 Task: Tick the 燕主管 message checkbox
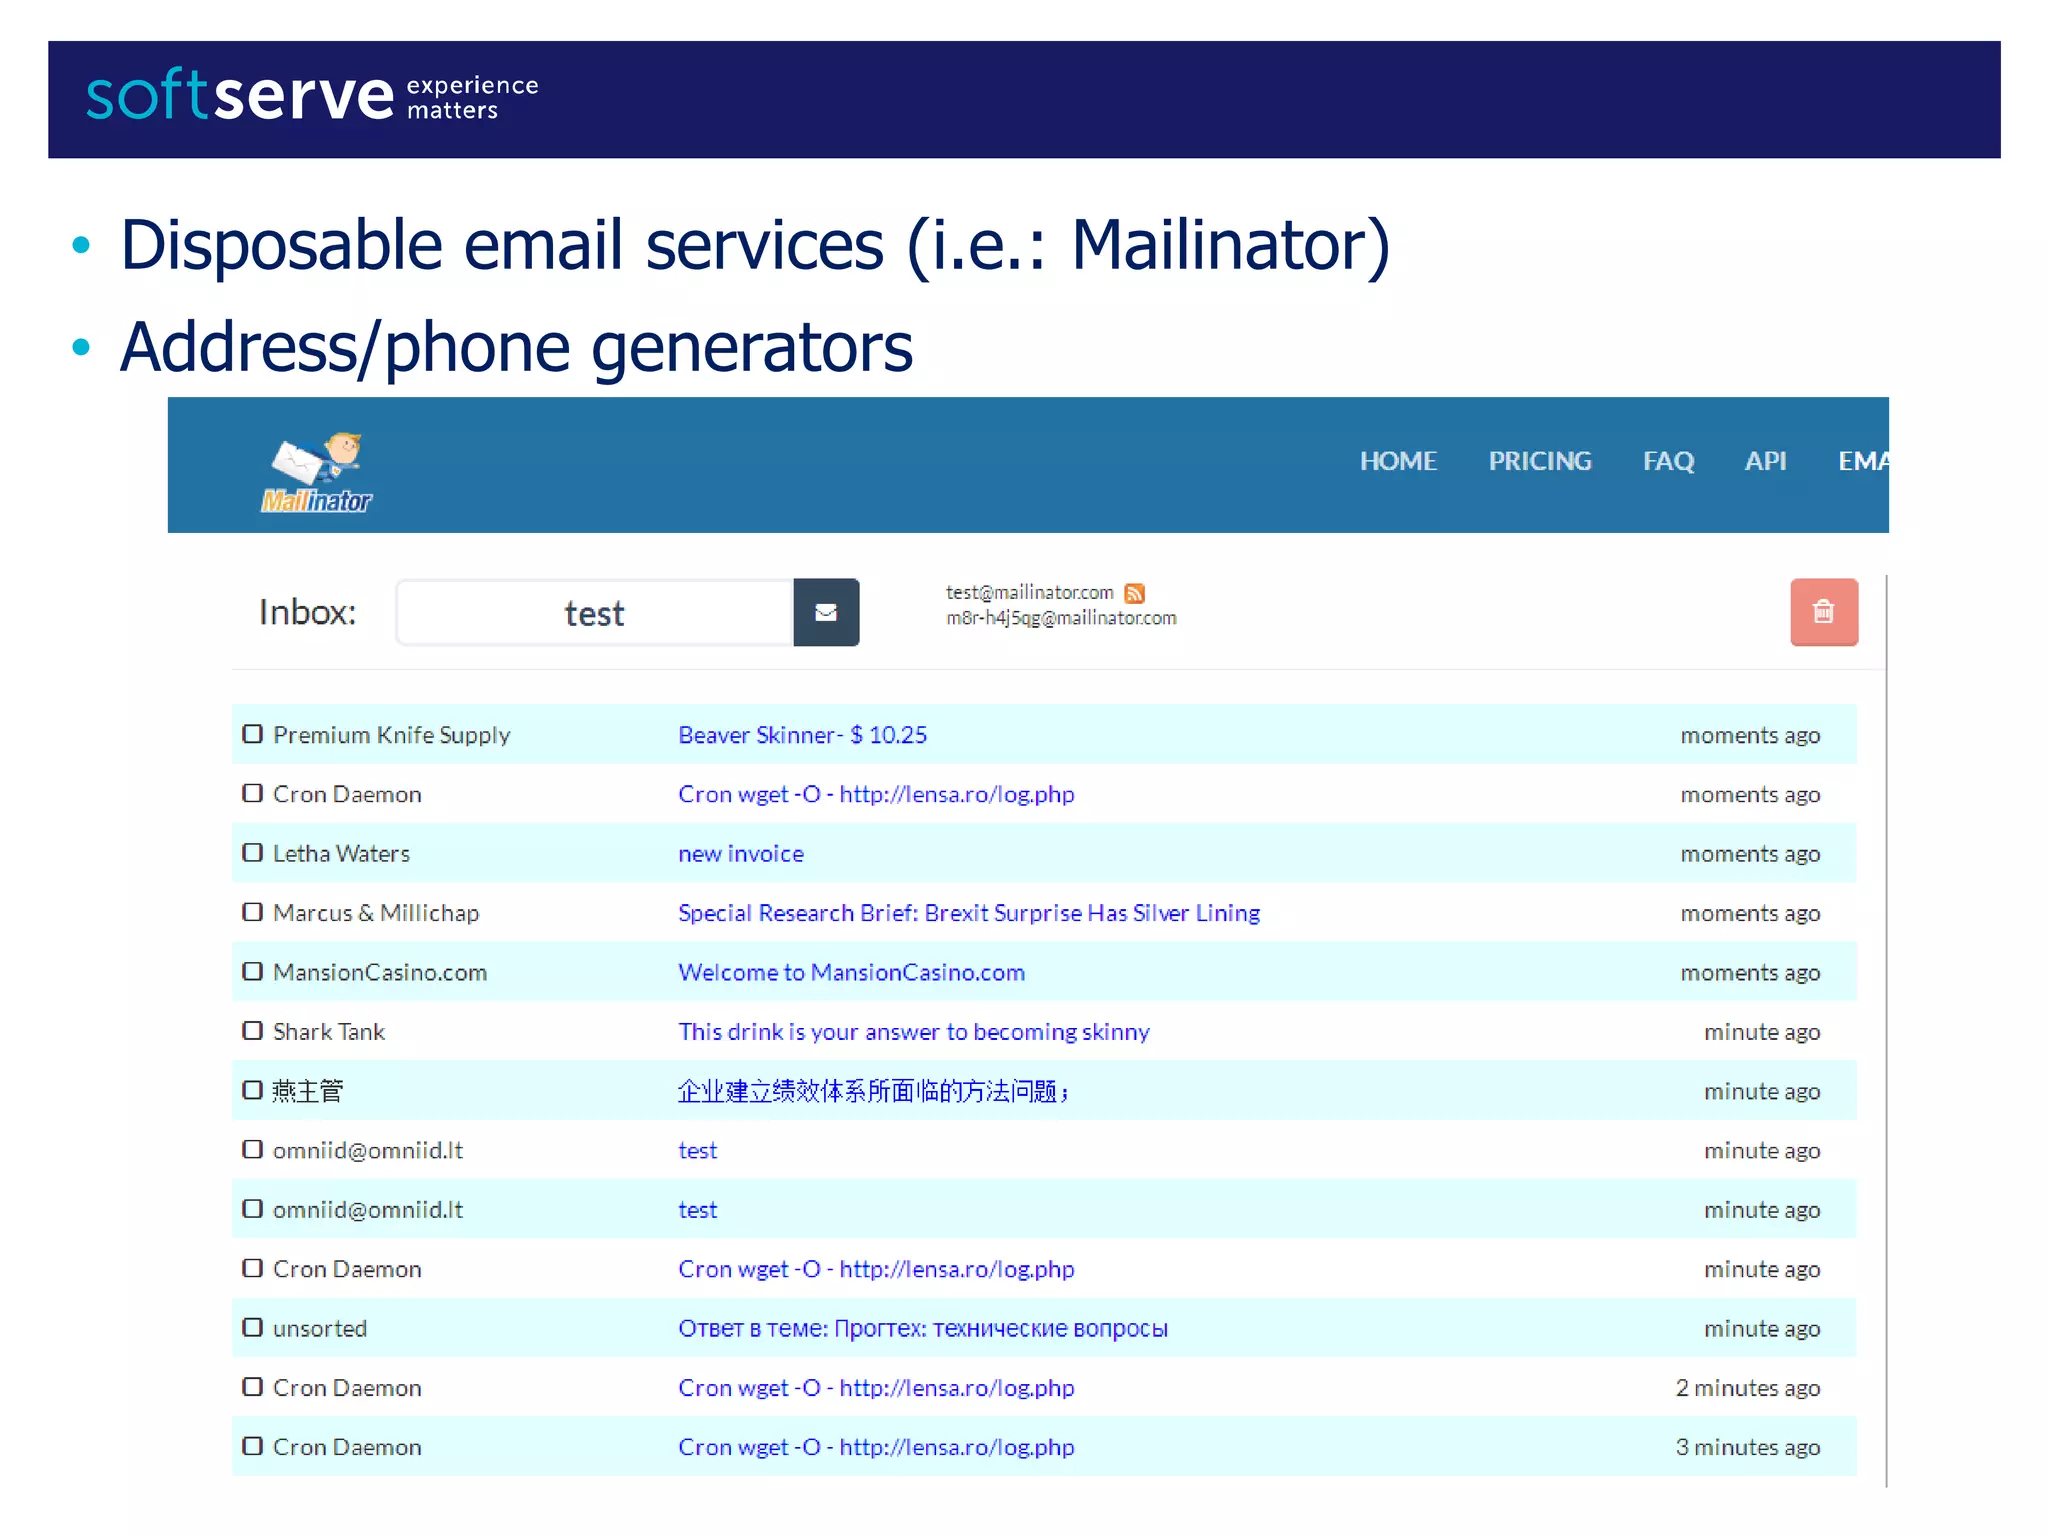tap(253, 1090)
